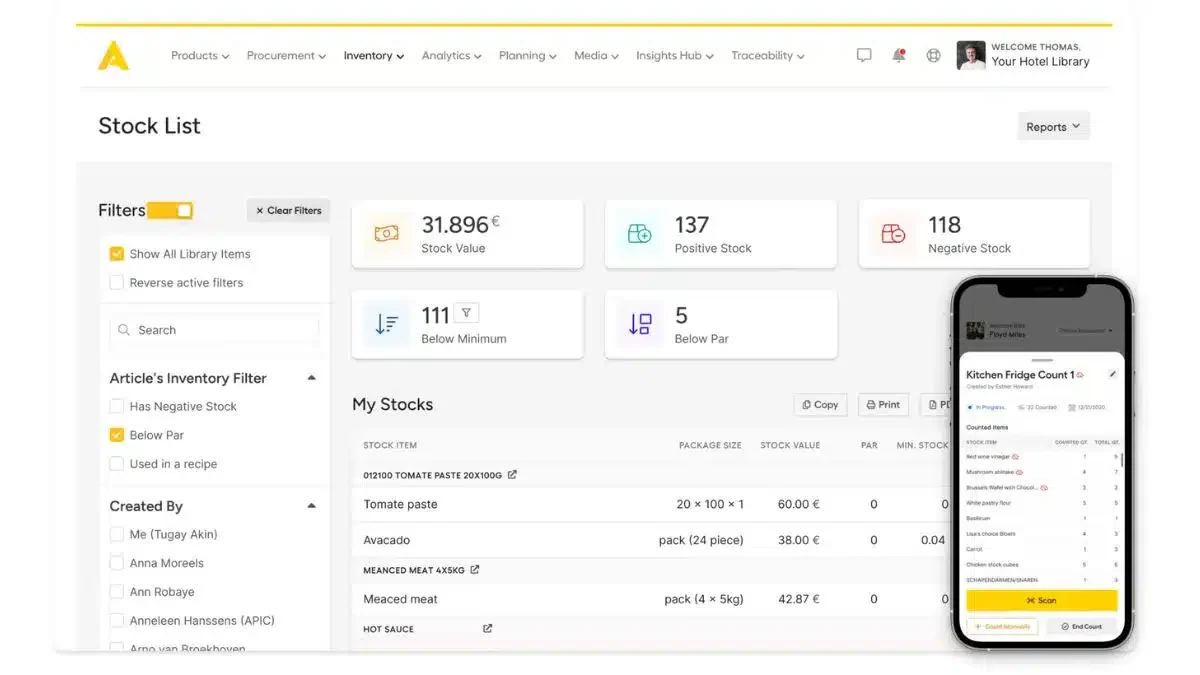Open the chat message icon
This screenshot has height=675, width=1200.
[864, 56]
